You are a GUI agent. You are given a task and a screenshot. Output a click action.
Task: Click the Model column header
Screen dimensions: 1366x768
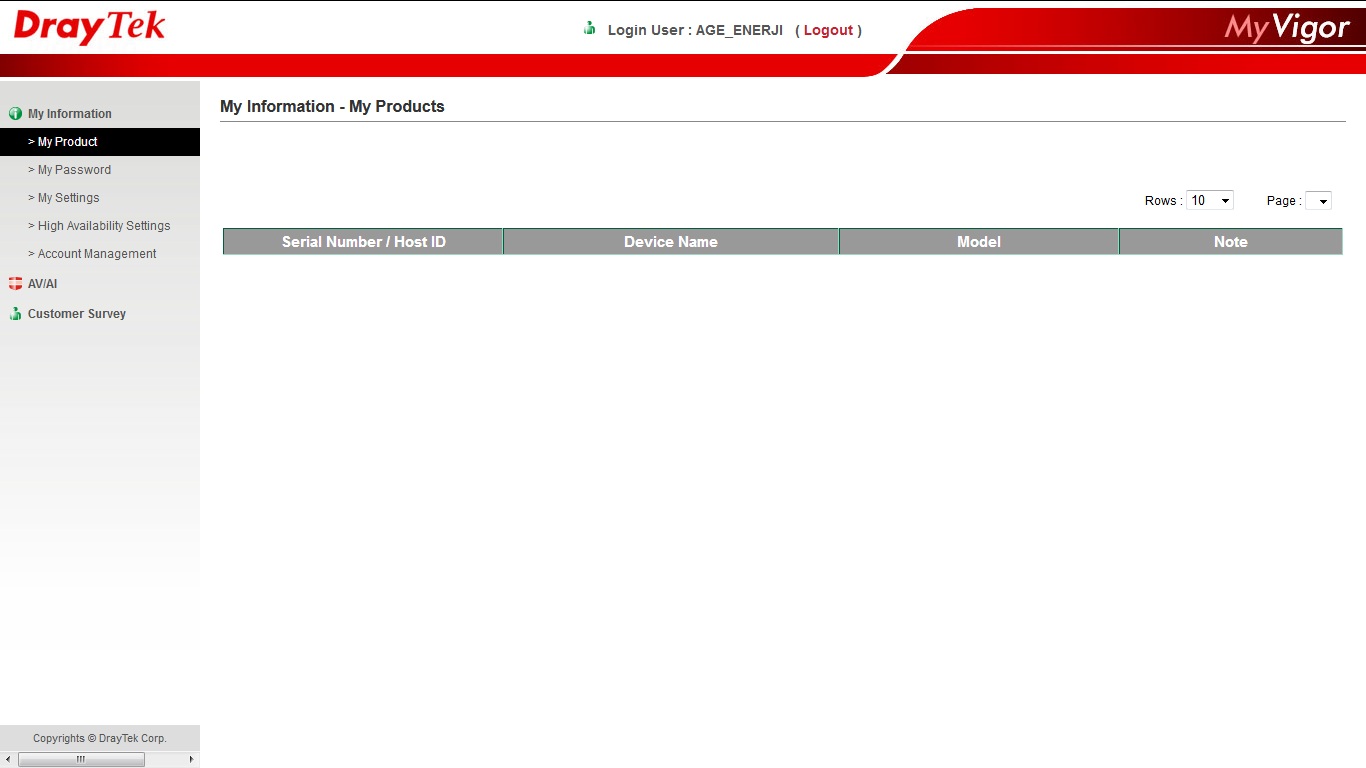coord(978,242)
